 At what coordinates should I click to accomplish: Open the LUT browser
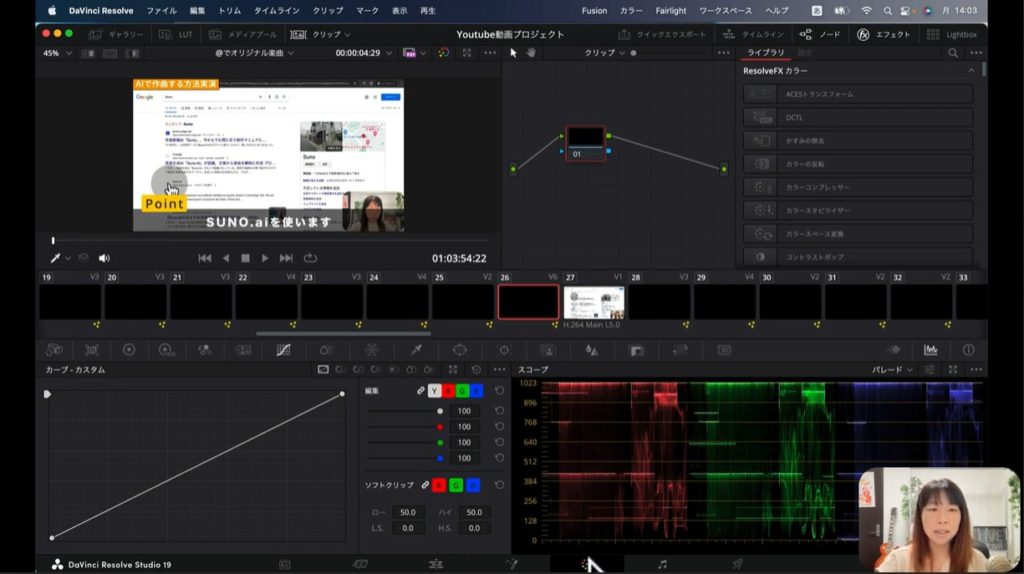(x=176, y=34)
